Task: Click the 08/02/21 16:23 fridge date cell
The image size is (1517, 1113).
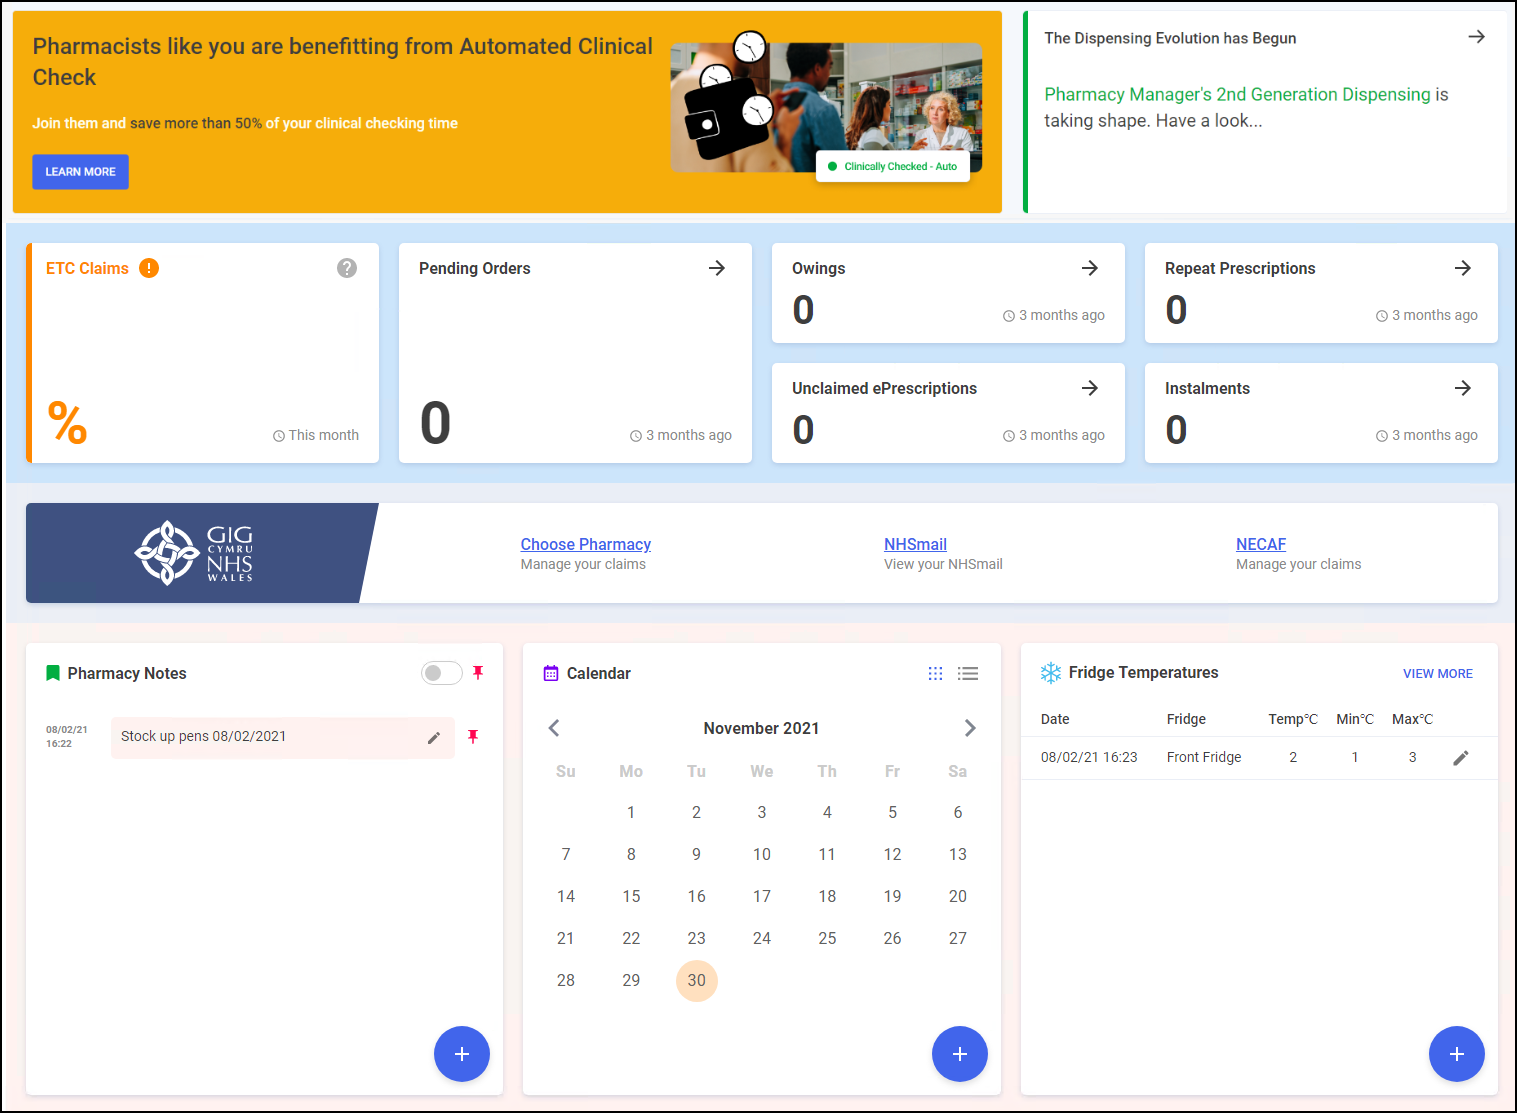Action: [1089, 757]
